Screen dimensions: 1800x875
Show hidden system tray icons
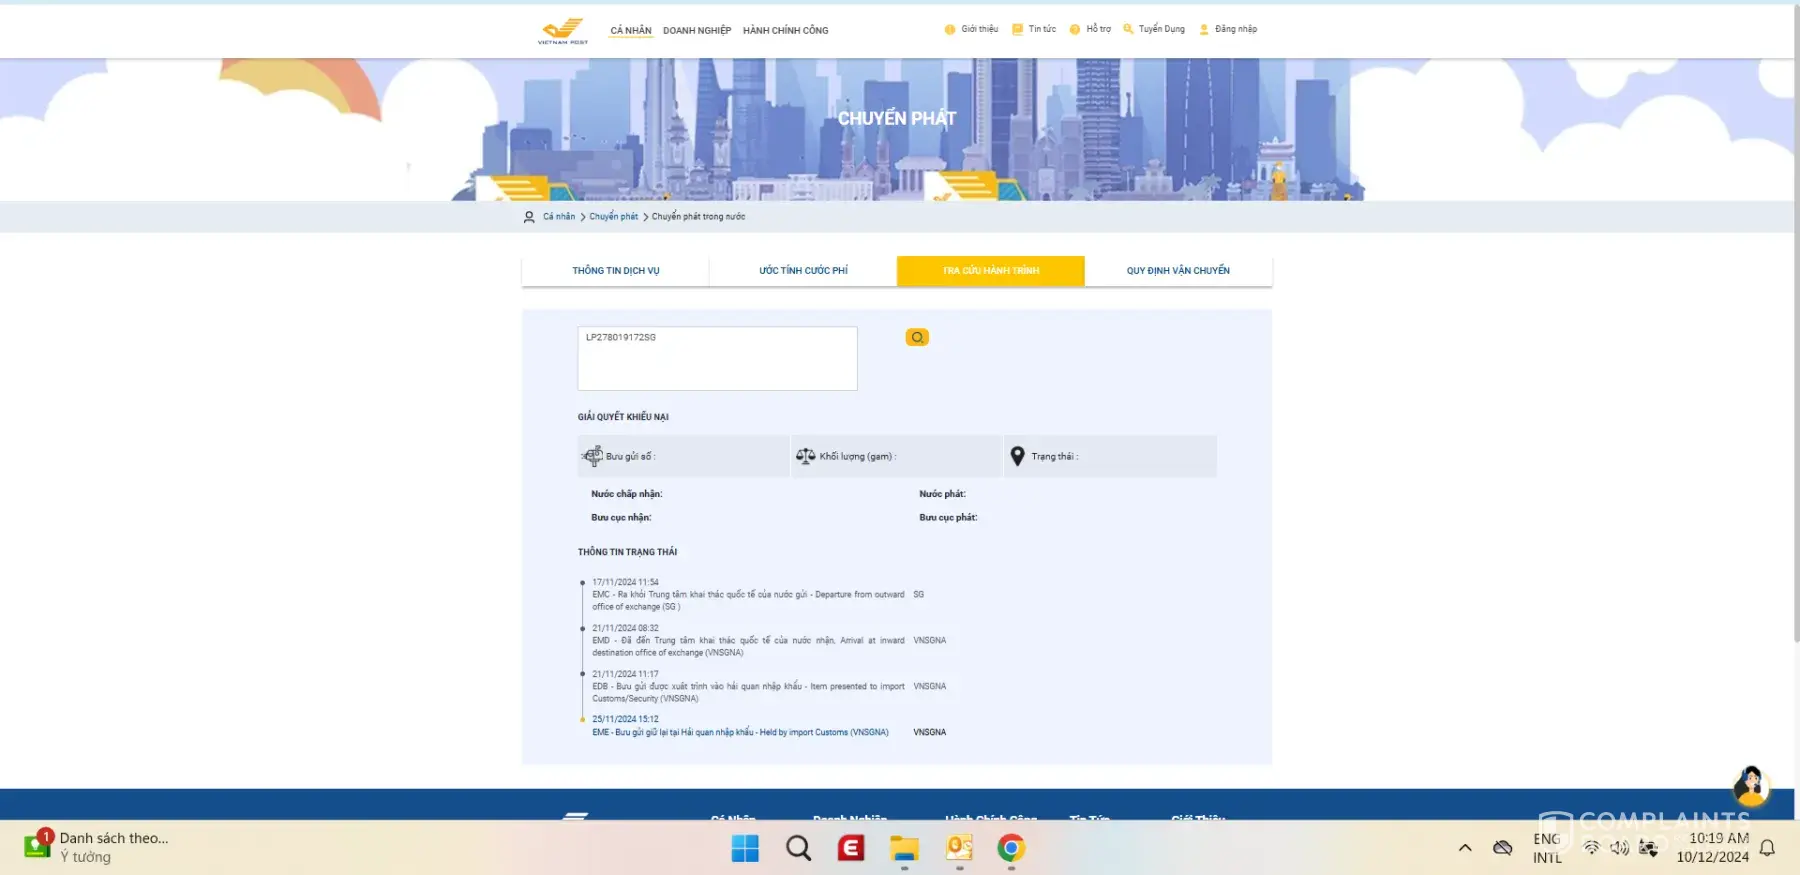pyautogui.click(x=1465, y=848)
